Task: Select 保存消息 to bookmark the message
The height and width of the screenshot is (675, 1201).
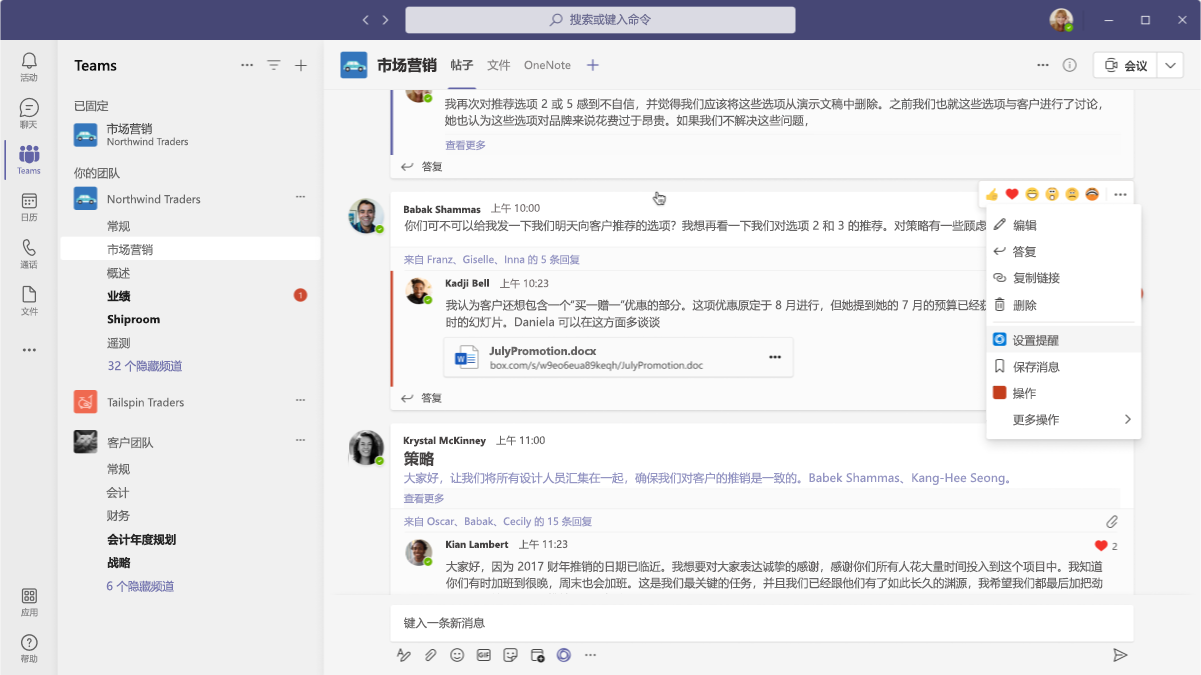Action: pos(1035,367)
